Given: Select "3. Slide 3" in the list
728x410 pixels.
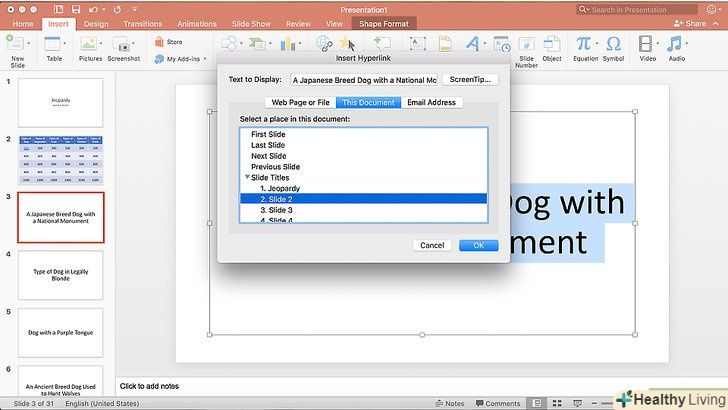Looking at the screenshot, I should pos(276,210).
